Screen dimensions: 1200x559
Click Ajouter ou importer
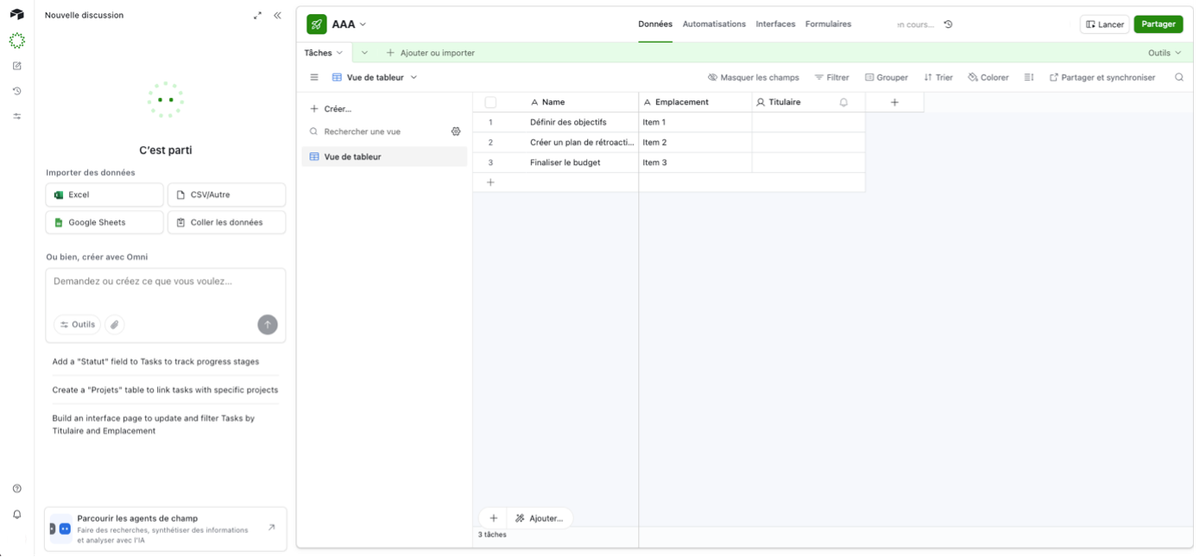(430, 53)
